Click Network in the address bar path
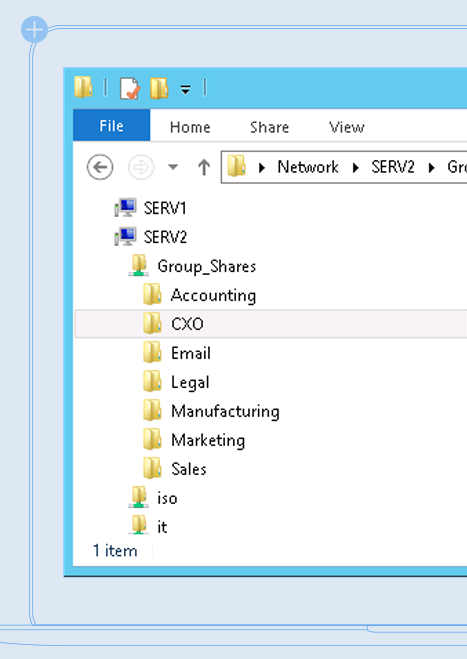This screenshot has height=659, width=467. (x=308, y=167)
